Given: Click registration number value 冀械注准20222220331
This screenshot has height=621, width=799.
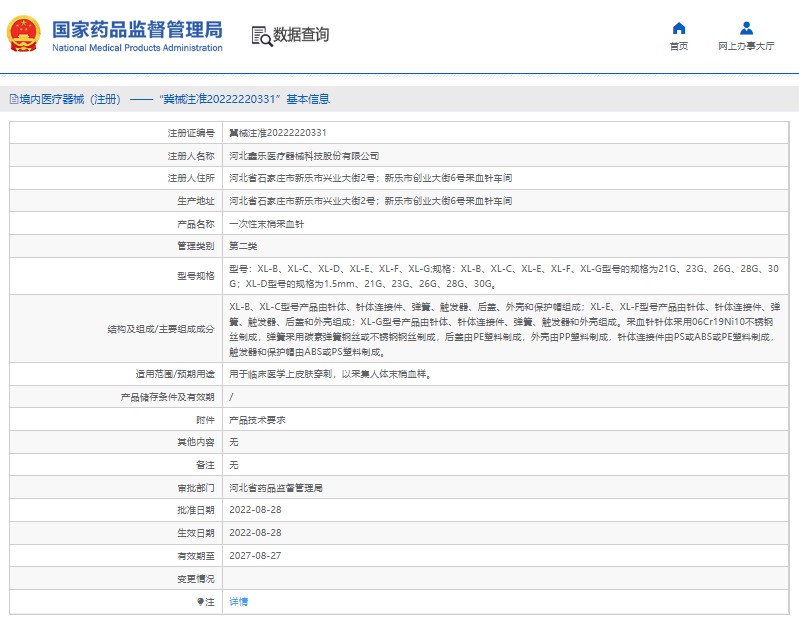Looking at the screenshot, I should (278, 132).
